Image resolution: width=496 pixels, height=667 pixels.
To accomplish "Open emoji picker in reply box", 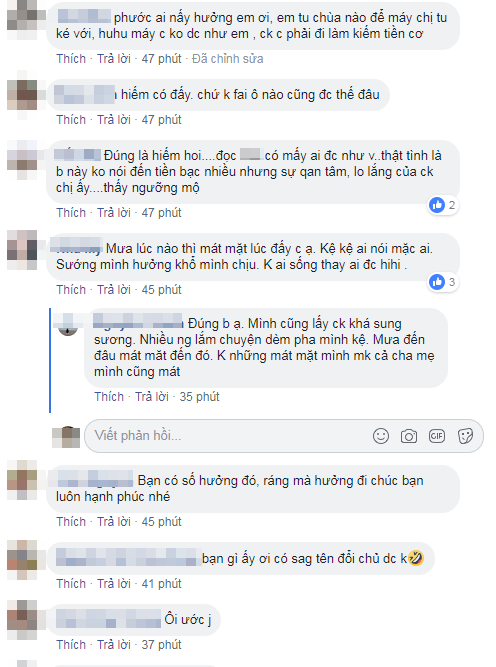I will click(x=381, y=436).
